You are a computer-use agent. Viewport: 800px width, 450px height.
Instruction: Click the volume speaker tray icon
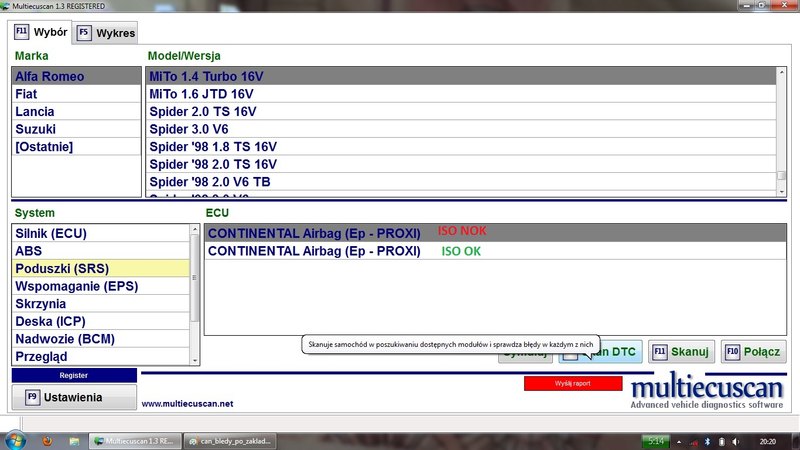click(x=735, y=441)
